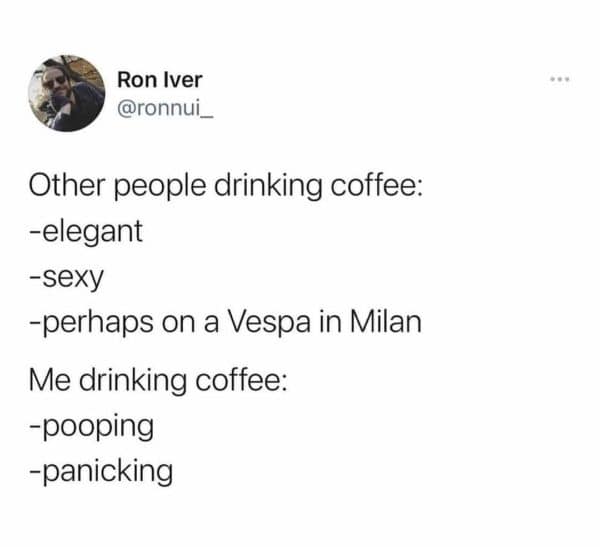Click the "-panicking" list line
The image size is (600, 547).
(x=101, y=473)
